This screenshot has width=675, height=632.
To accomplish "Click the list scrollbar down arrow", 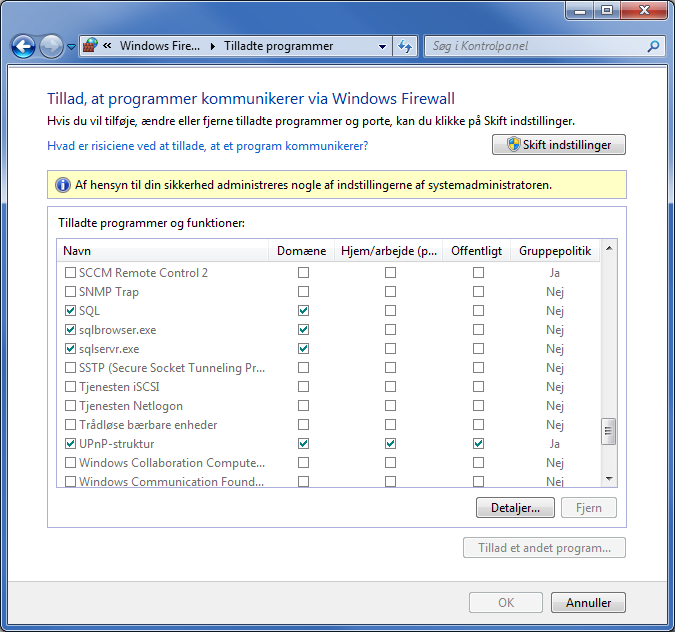I will (609, 479).
